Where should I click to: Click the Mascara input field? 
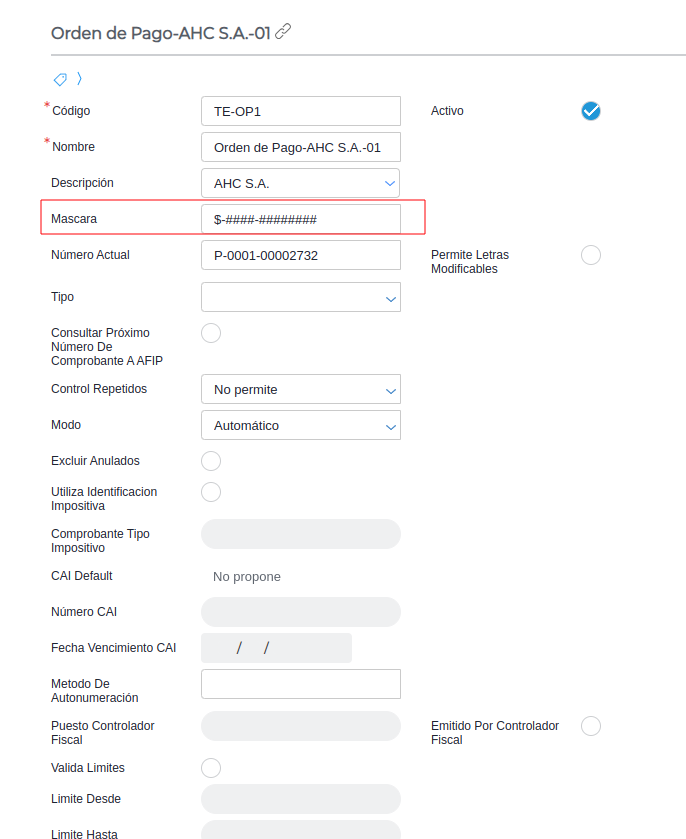[x=301, y=219]
